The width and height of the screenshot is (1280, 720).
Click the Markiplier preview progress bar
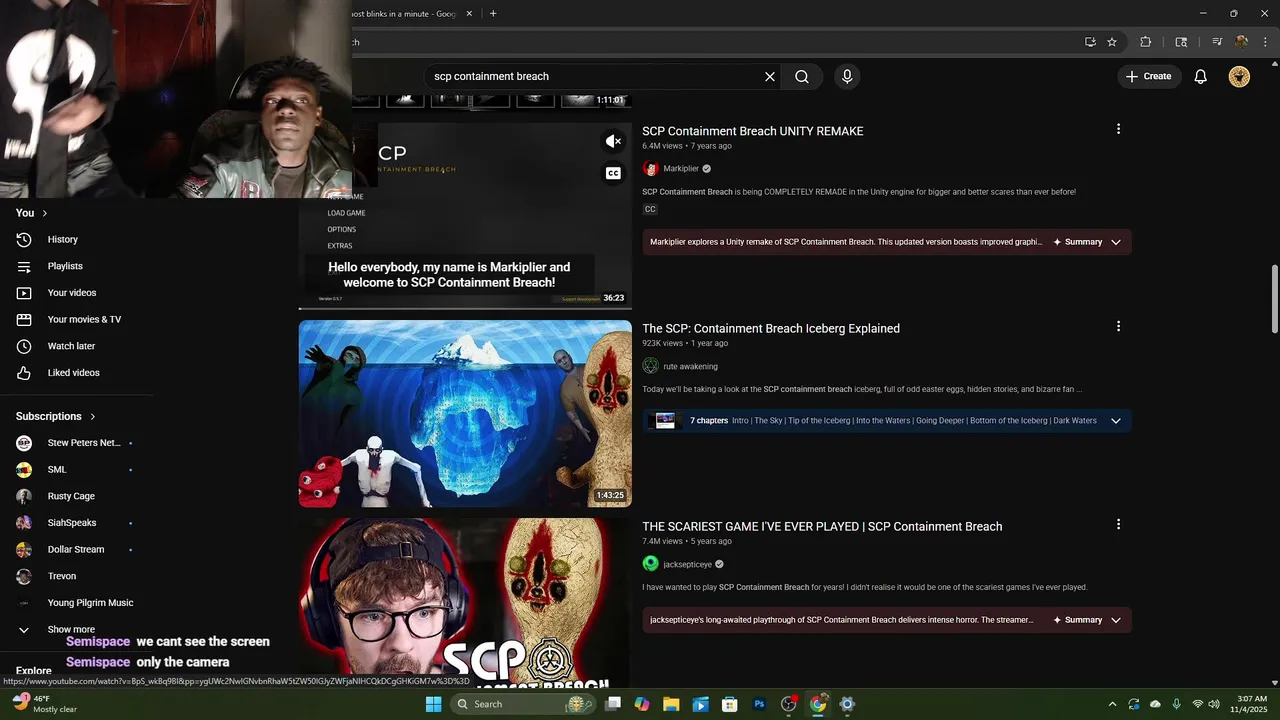[x=465, y=308]
